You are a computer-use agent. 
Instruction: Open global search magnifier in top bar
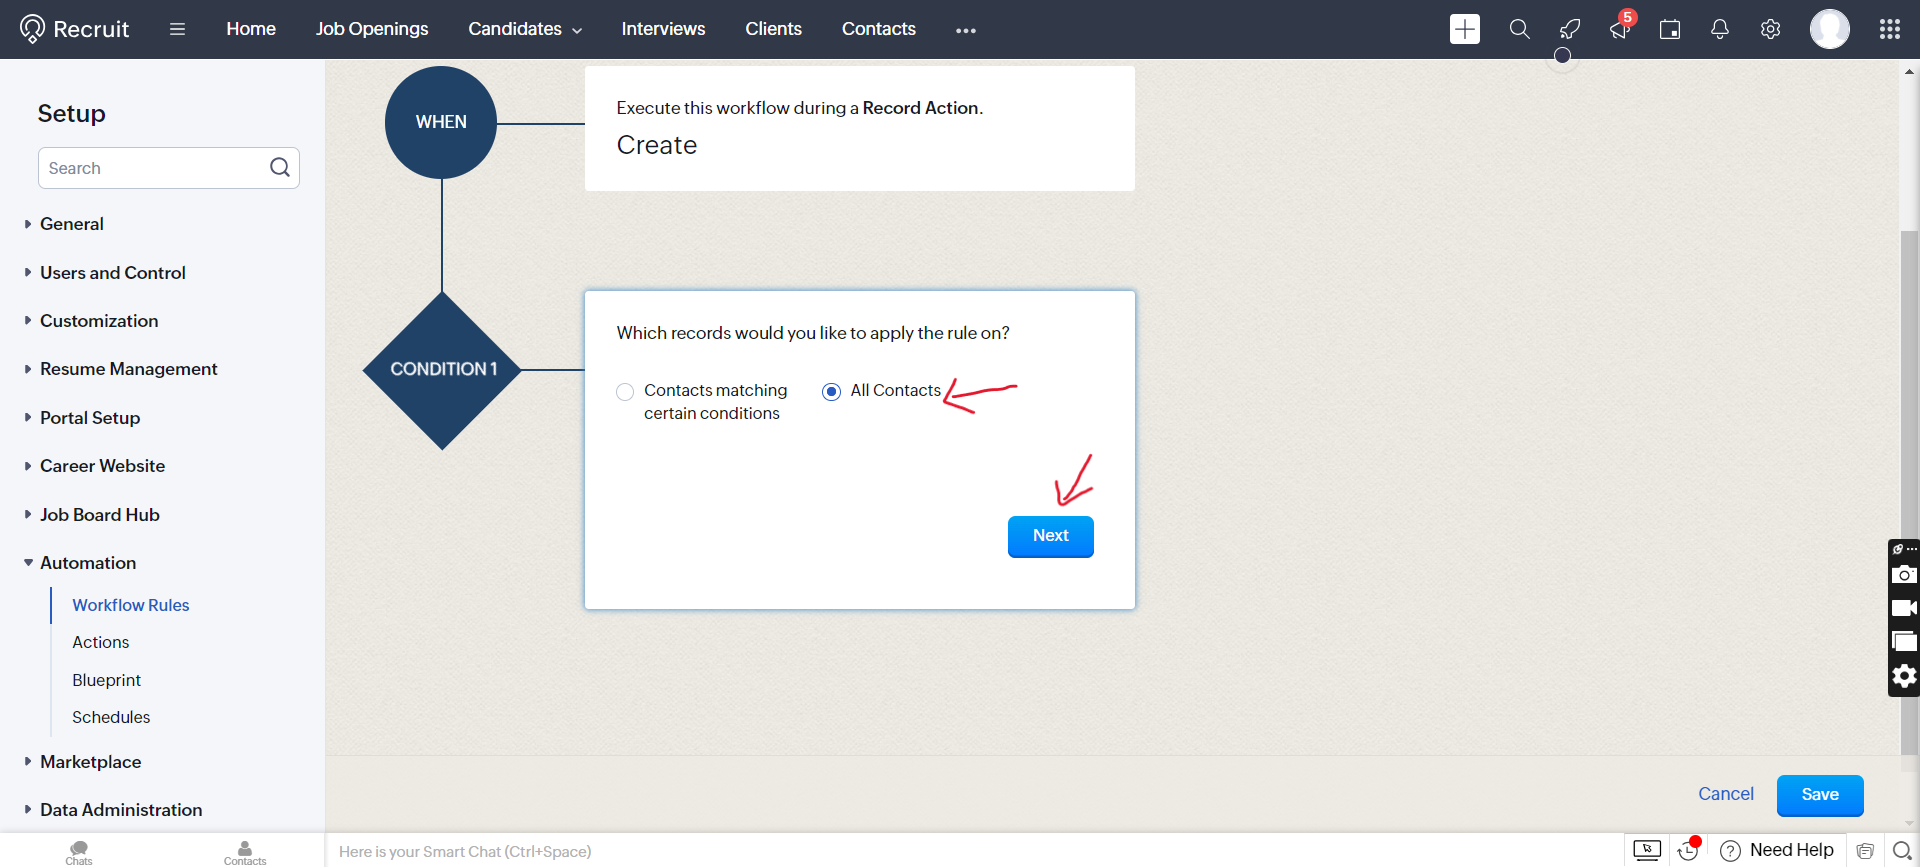[x=1519, y=29]
